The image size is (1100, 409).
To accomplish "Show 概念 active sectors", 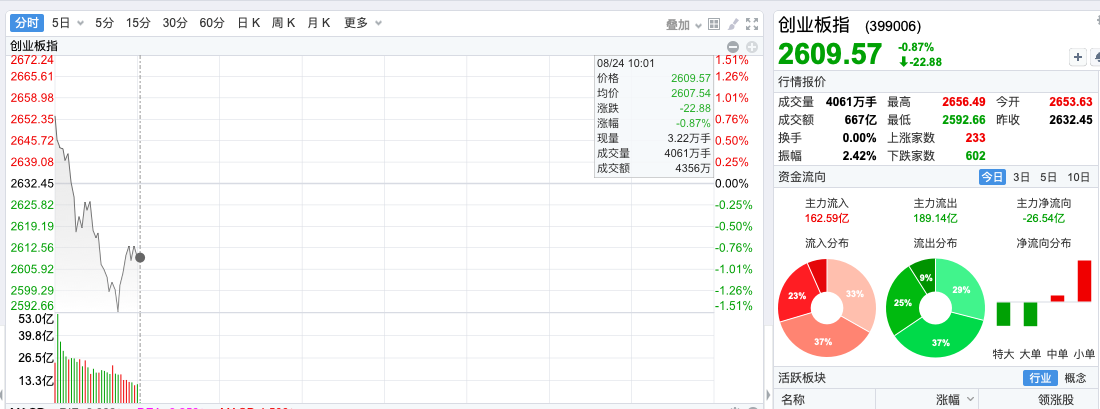I will tap(1076, 378).
